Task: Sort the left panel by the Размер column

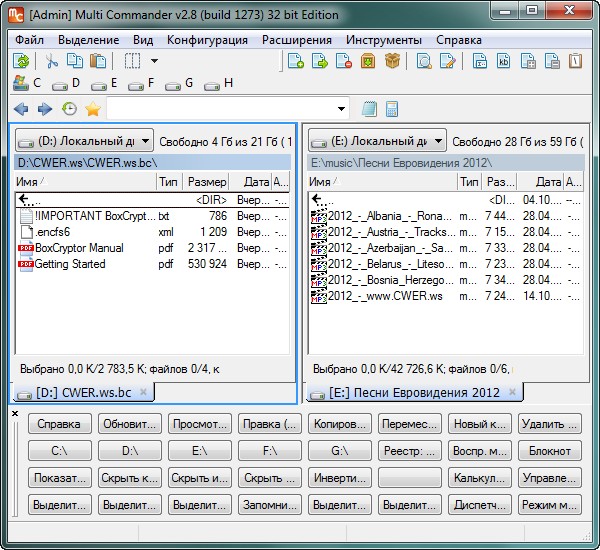Action: (207, 182)
